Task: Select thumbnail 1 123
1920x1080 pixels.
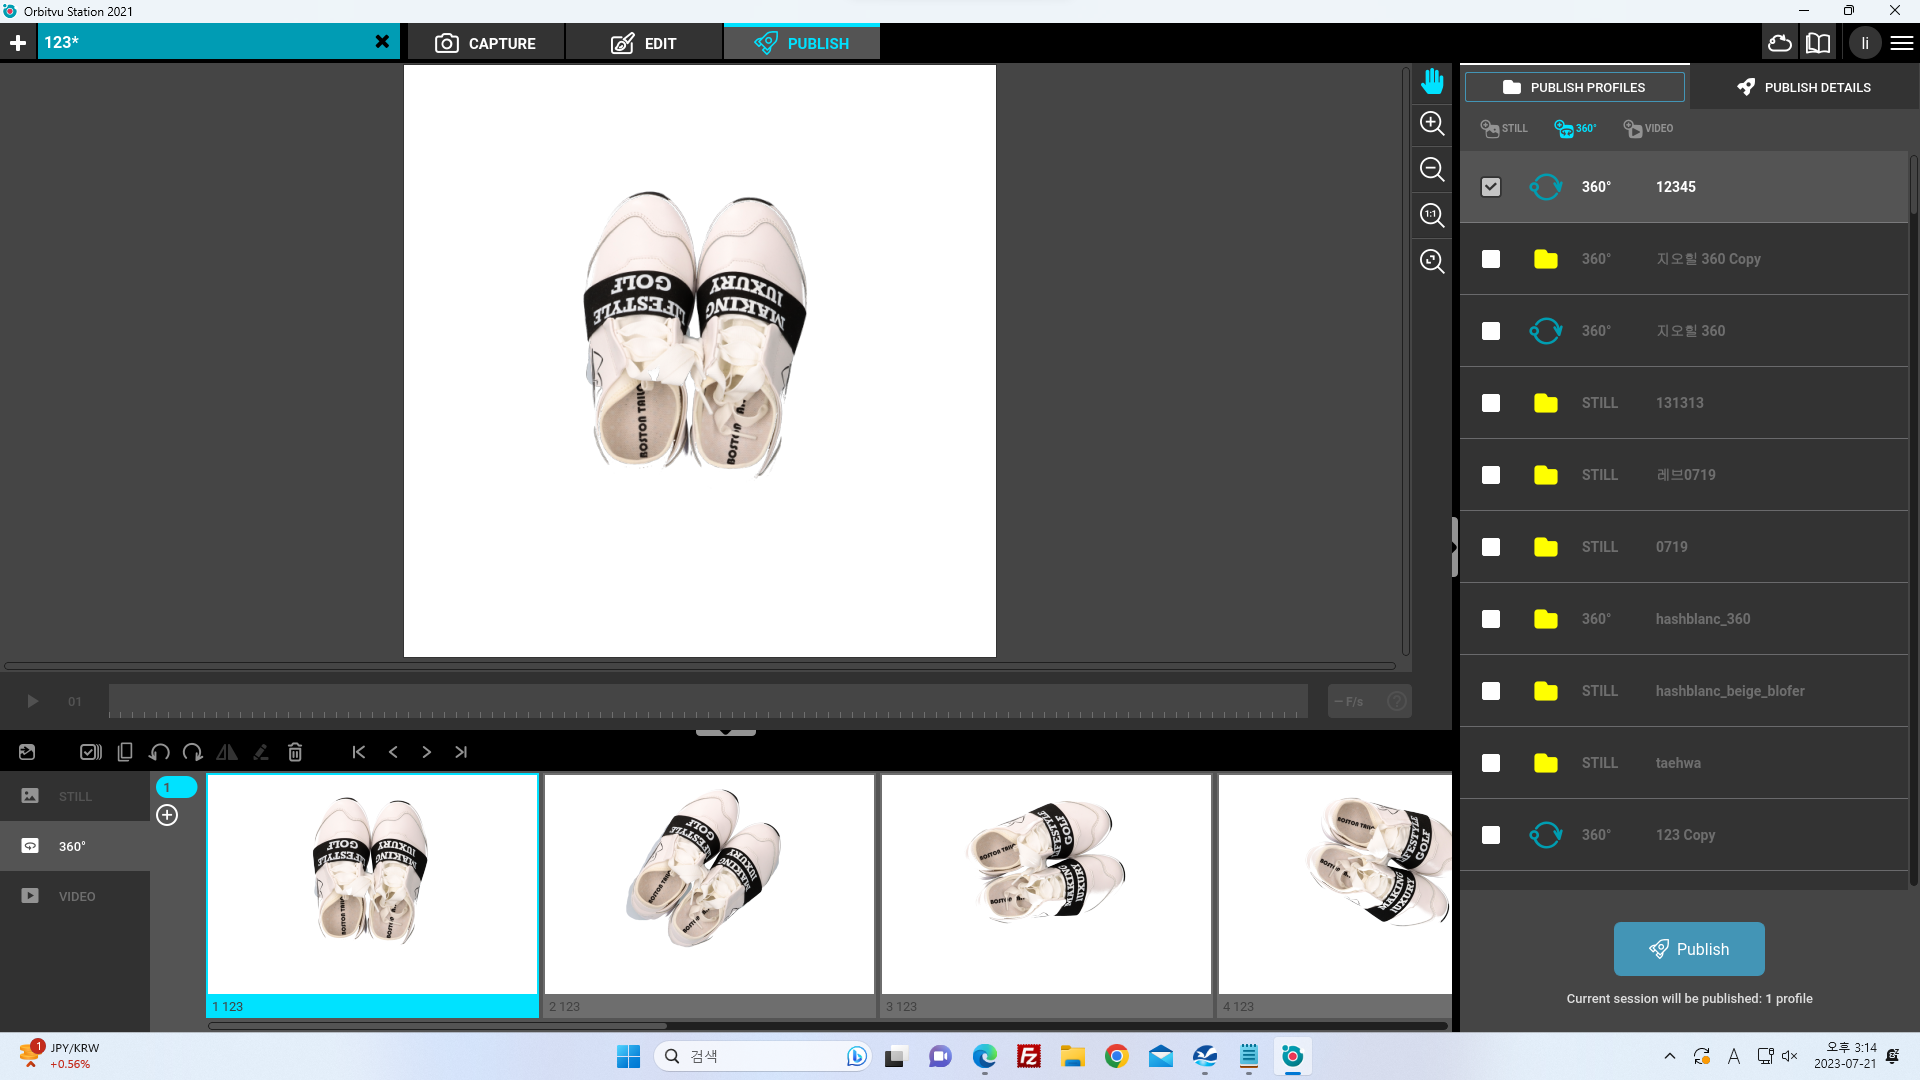Action: 372,895
